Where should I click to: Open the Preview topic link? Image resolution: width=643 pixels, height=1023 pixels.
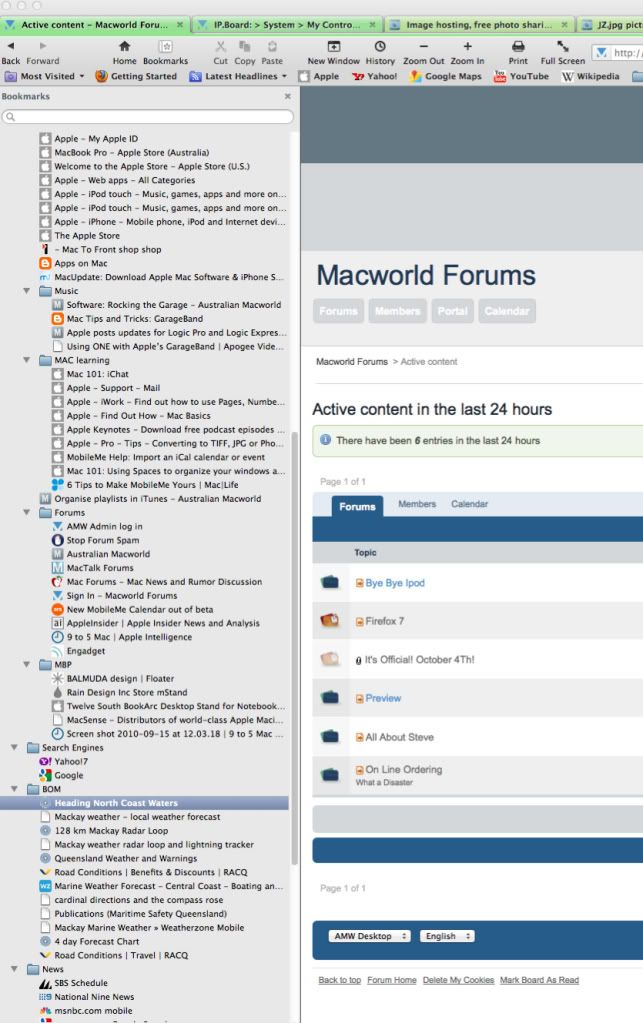tap(383, 698)
